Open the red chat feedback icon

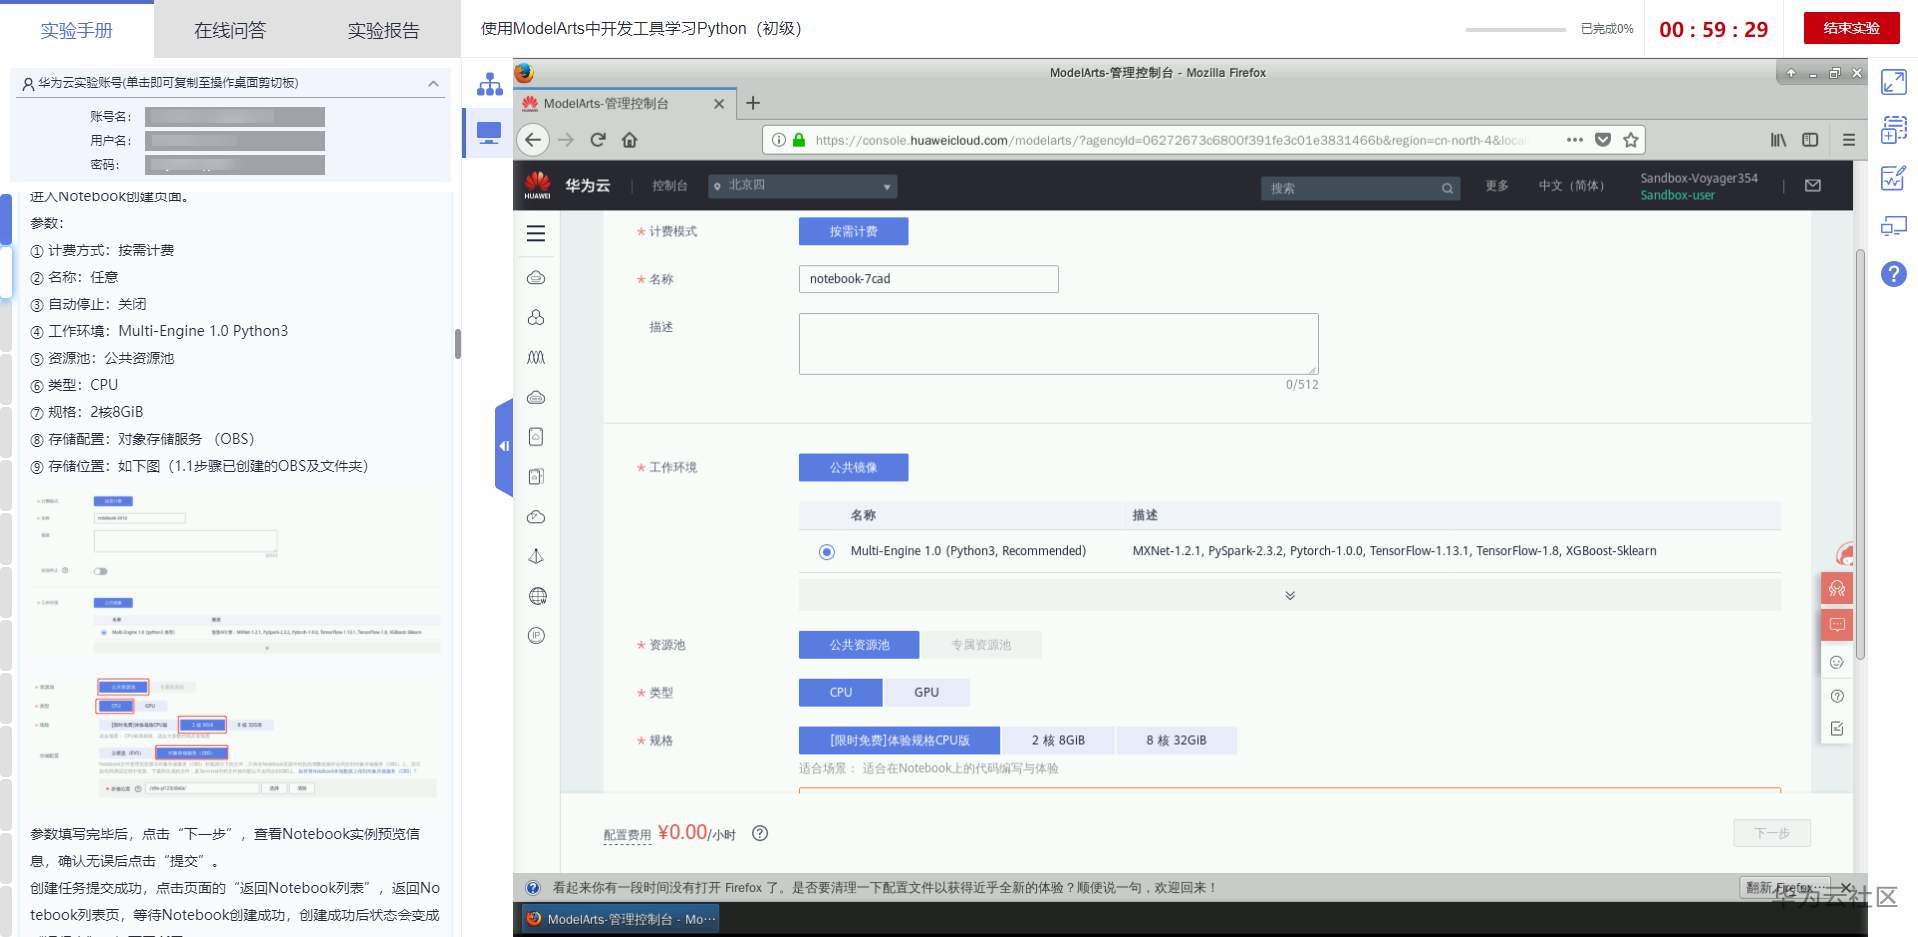tap(1837, 625)
